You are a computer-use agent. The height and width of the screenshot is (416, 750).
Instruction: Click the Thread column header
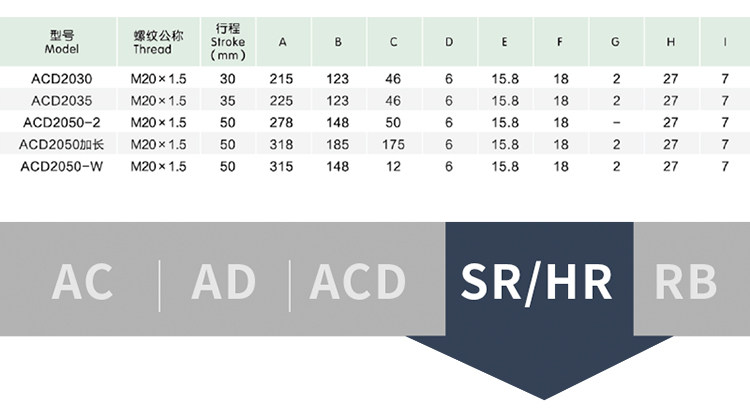[158, 41]
